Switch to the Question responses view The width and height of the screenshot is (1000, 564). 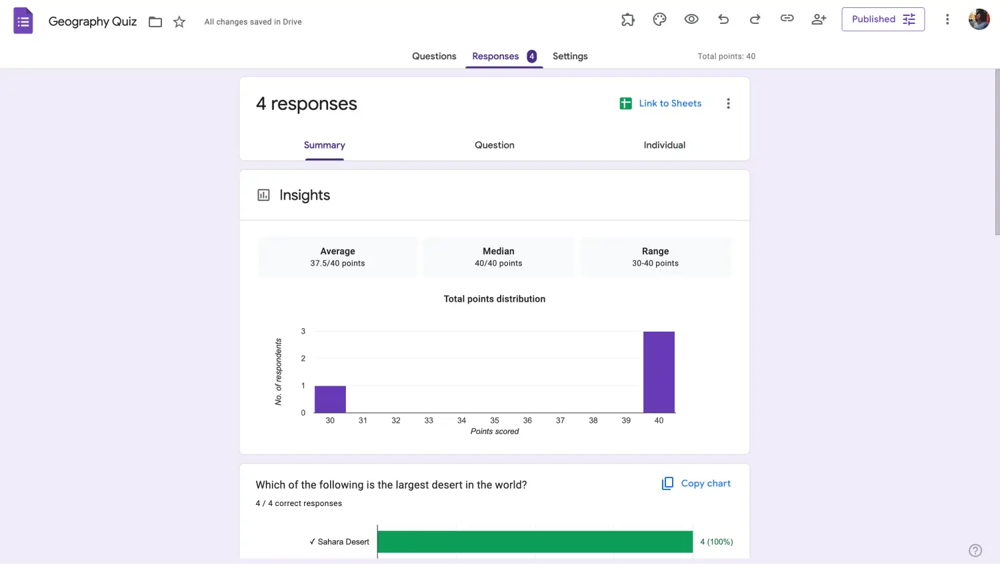coord(494,145)
